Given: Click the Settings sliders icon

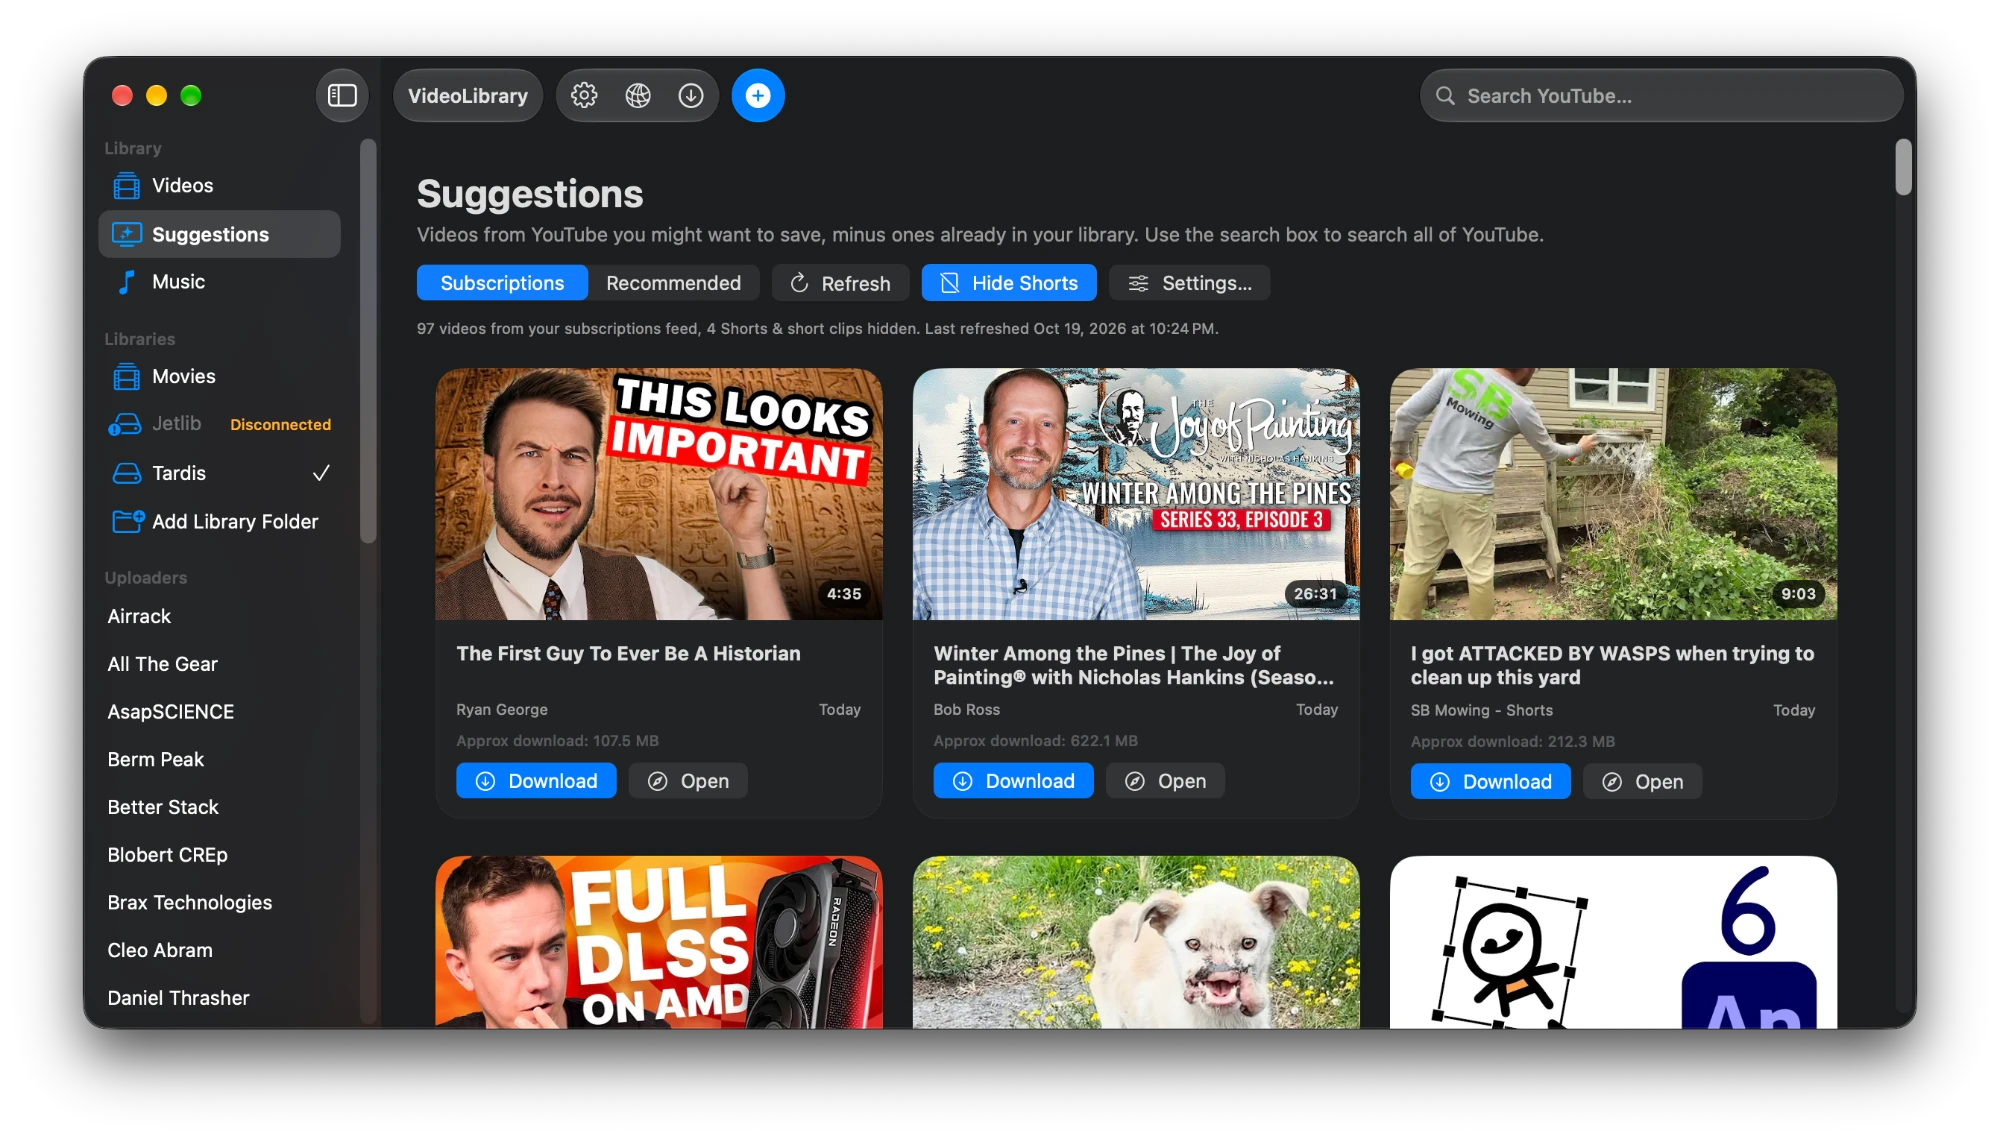Looking at the screenshot, I should pyautogui.click(x=1138, y=283).
